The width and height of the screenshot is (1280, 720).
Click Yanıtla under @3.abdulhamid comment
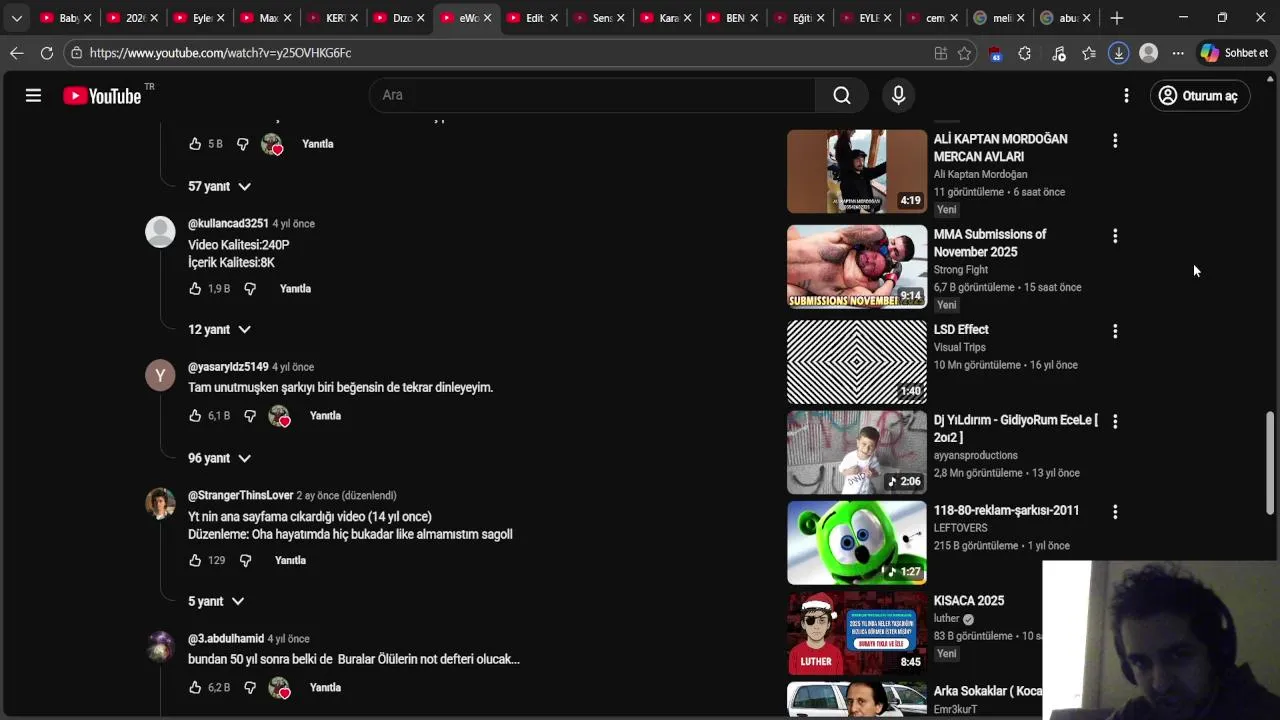pyautogui.click(x=325, y=688)
